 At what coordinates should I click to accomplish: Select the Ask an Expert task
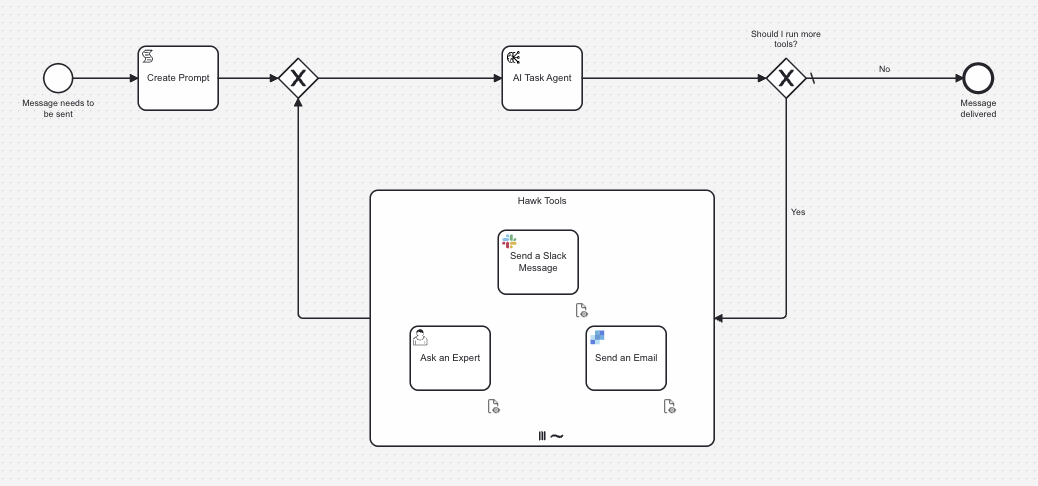tap(450, 358)
